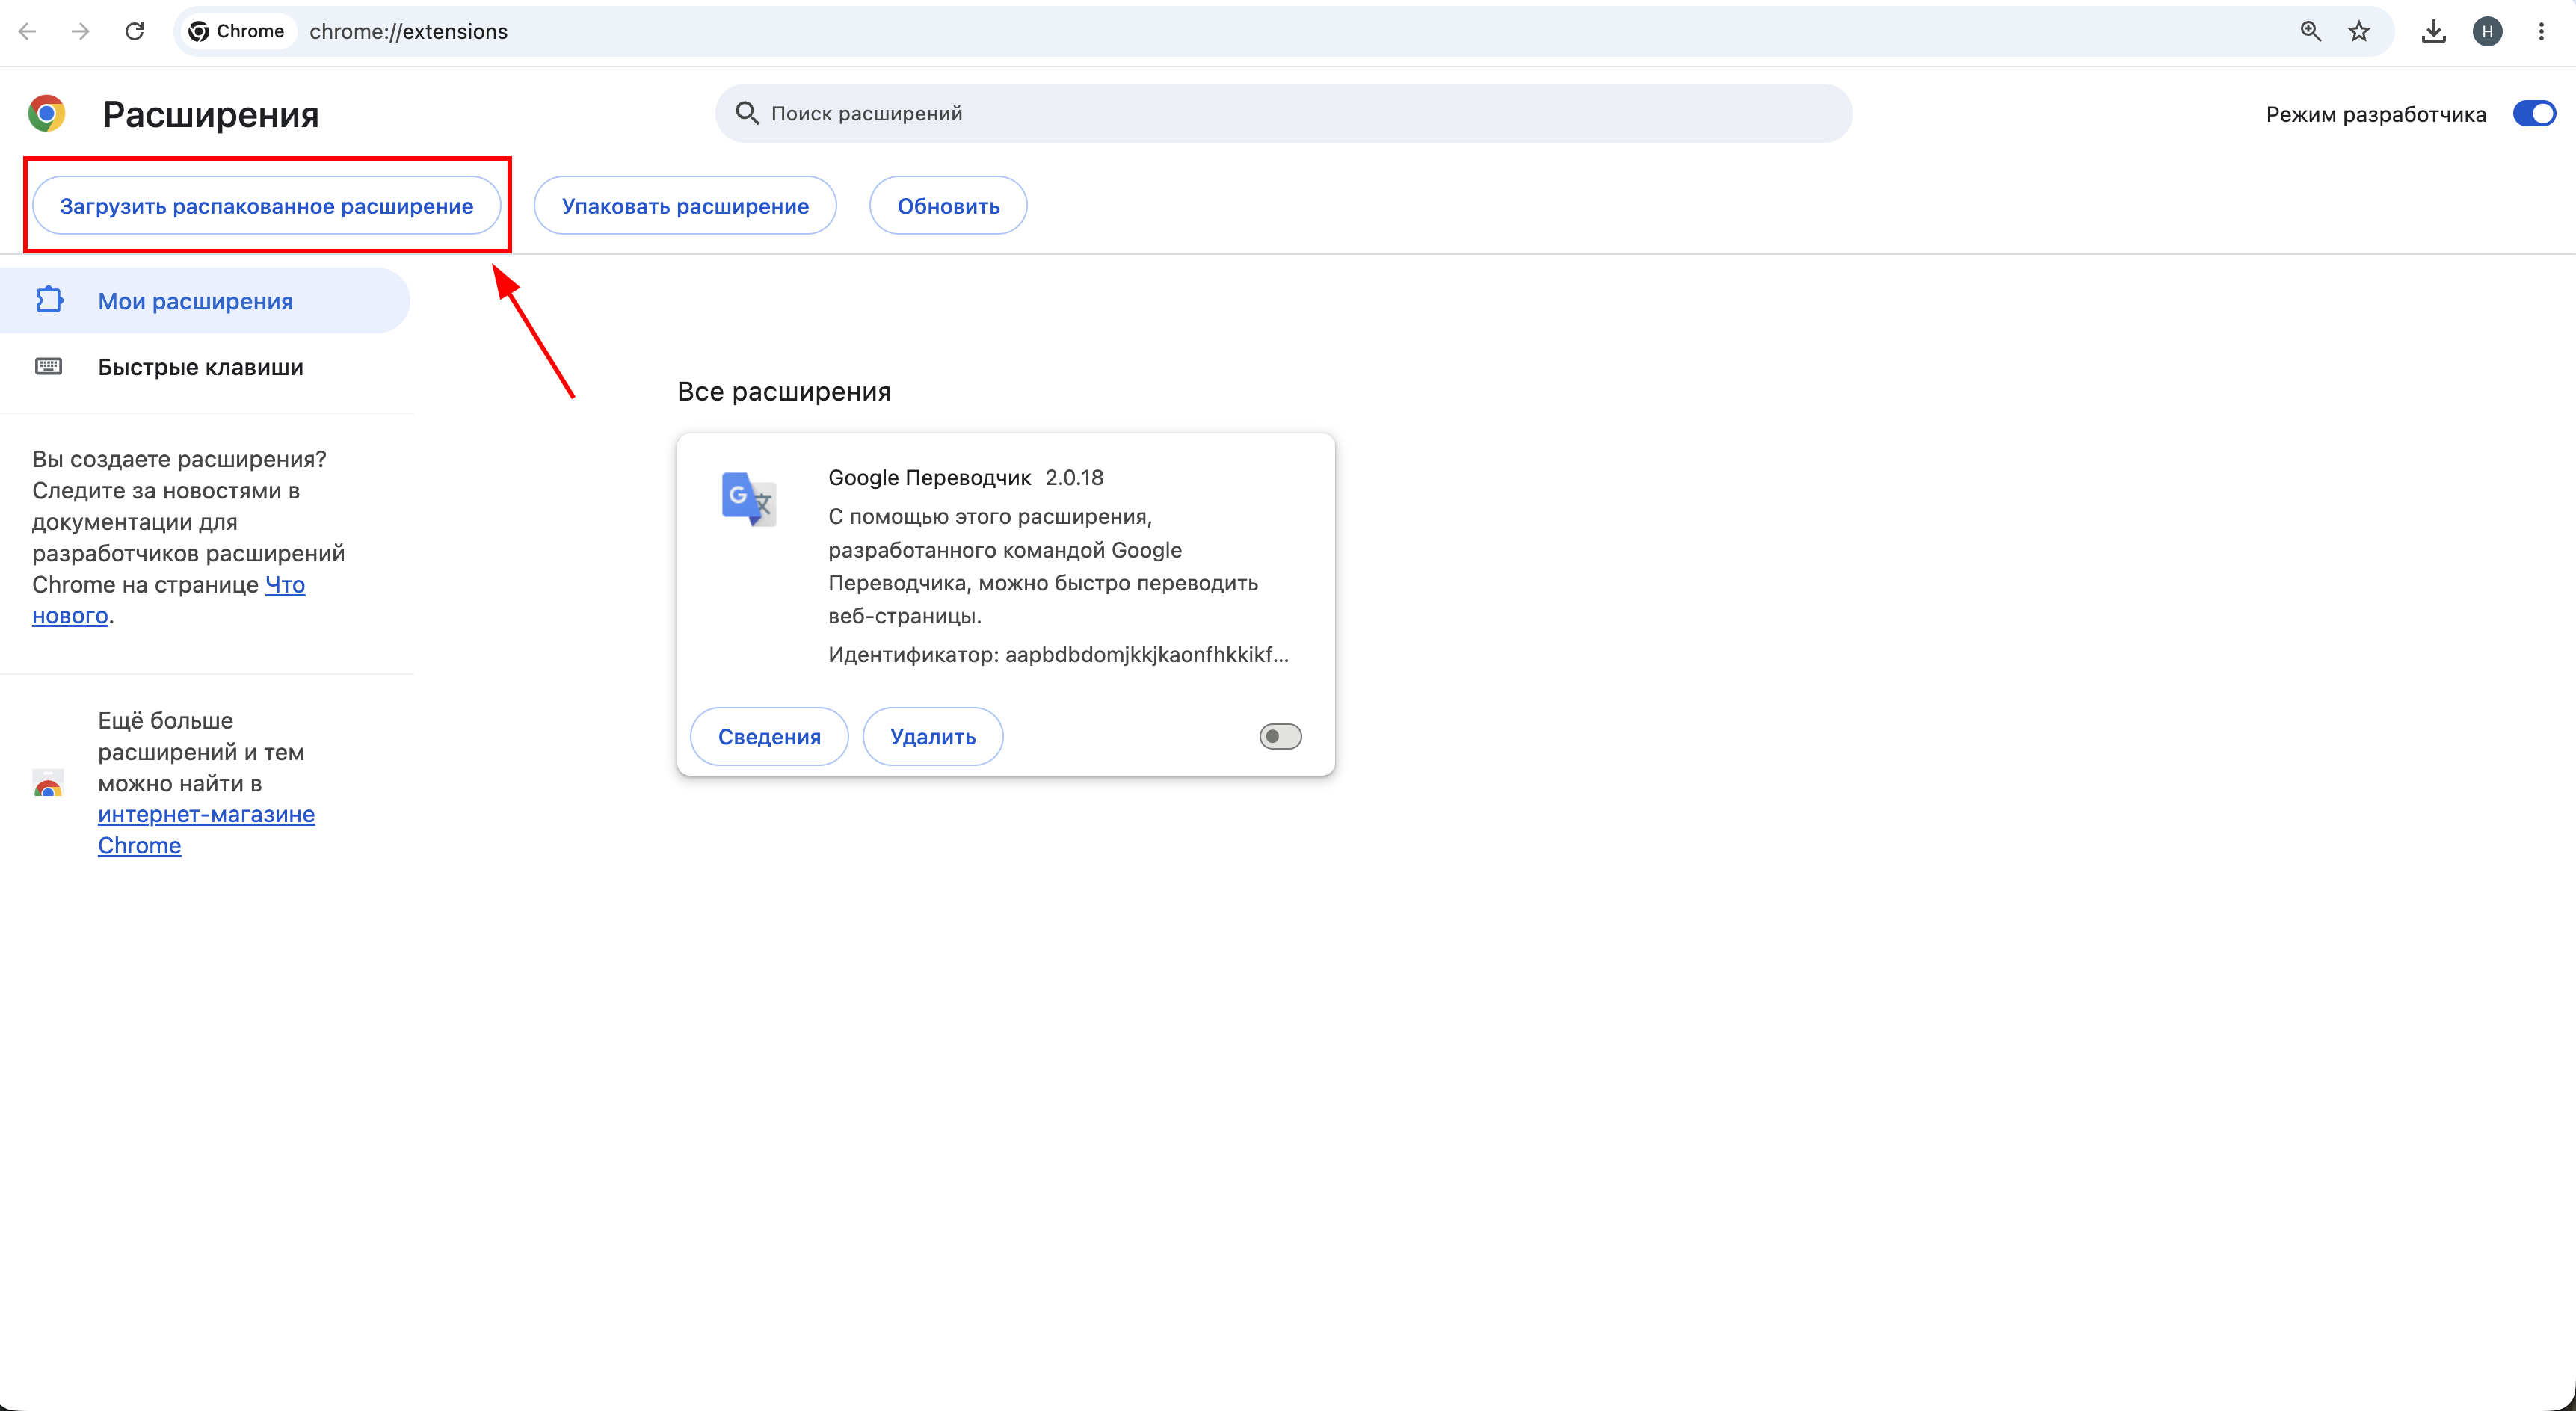Focus the Поиск расширений search field
This screenshot has height=1411, width=2576.
pyautogui.click(x=1284, y=113)
